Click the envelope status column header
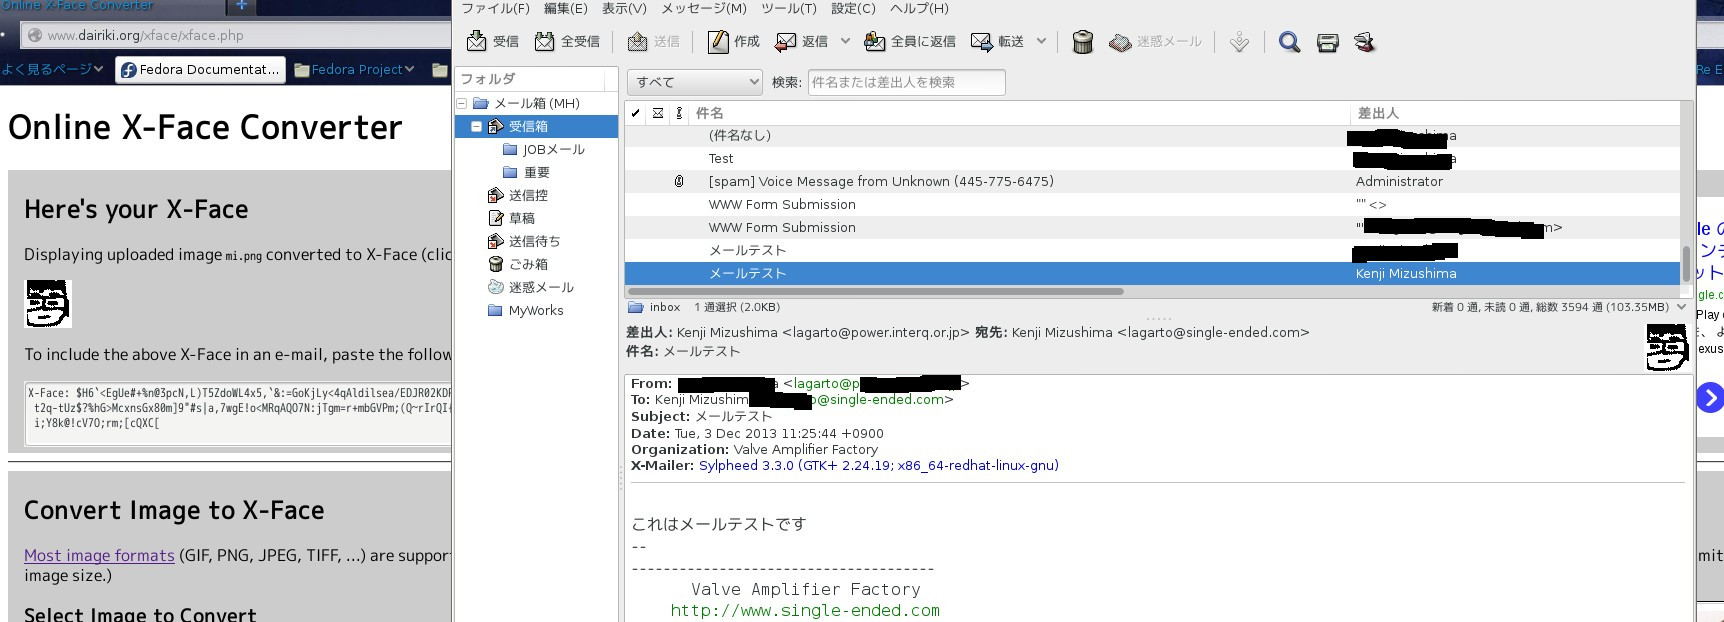The height and width of the screenshot is (622, 1724). (657, 113)
